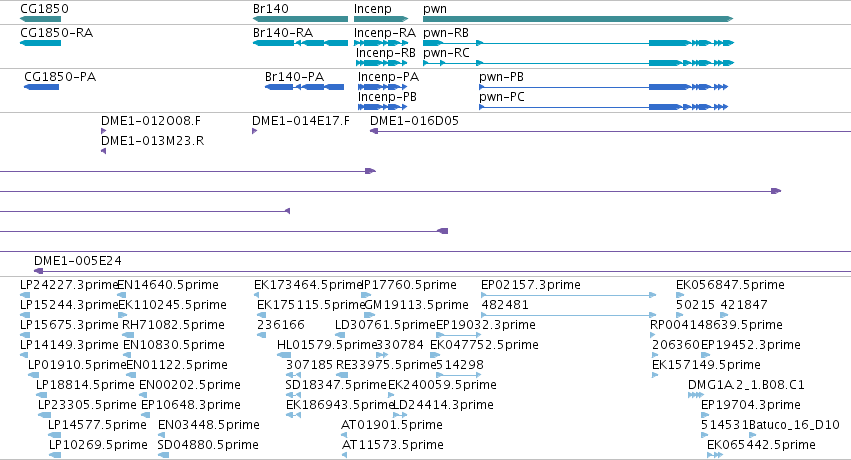The height and width of the screenshot is (460, 851).
Task: Click the EK110245.5prime EST label
Action: click(x=173, y=305)
